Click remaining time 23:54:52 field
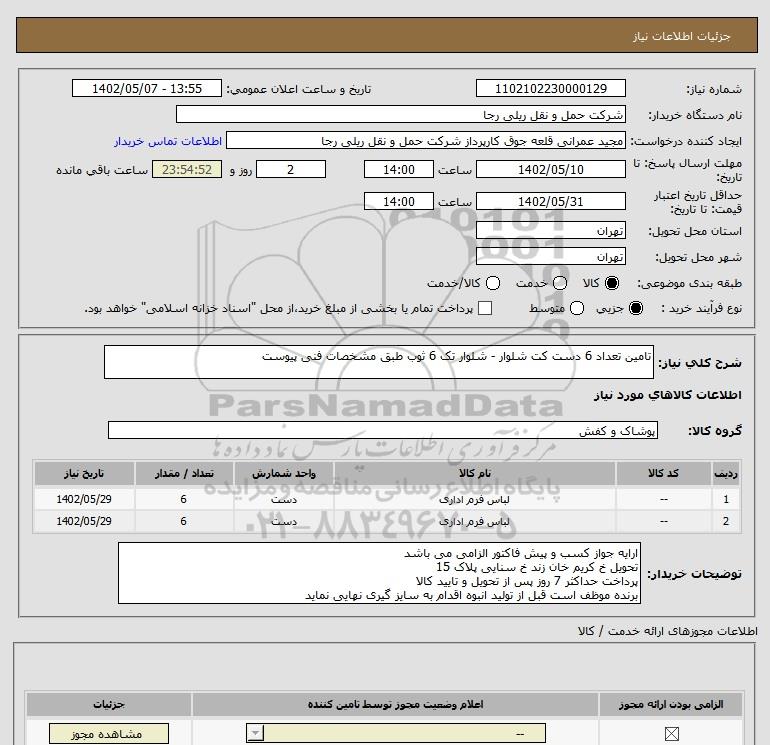The width and height of the screenshot is (770, 745). [187, 169]
